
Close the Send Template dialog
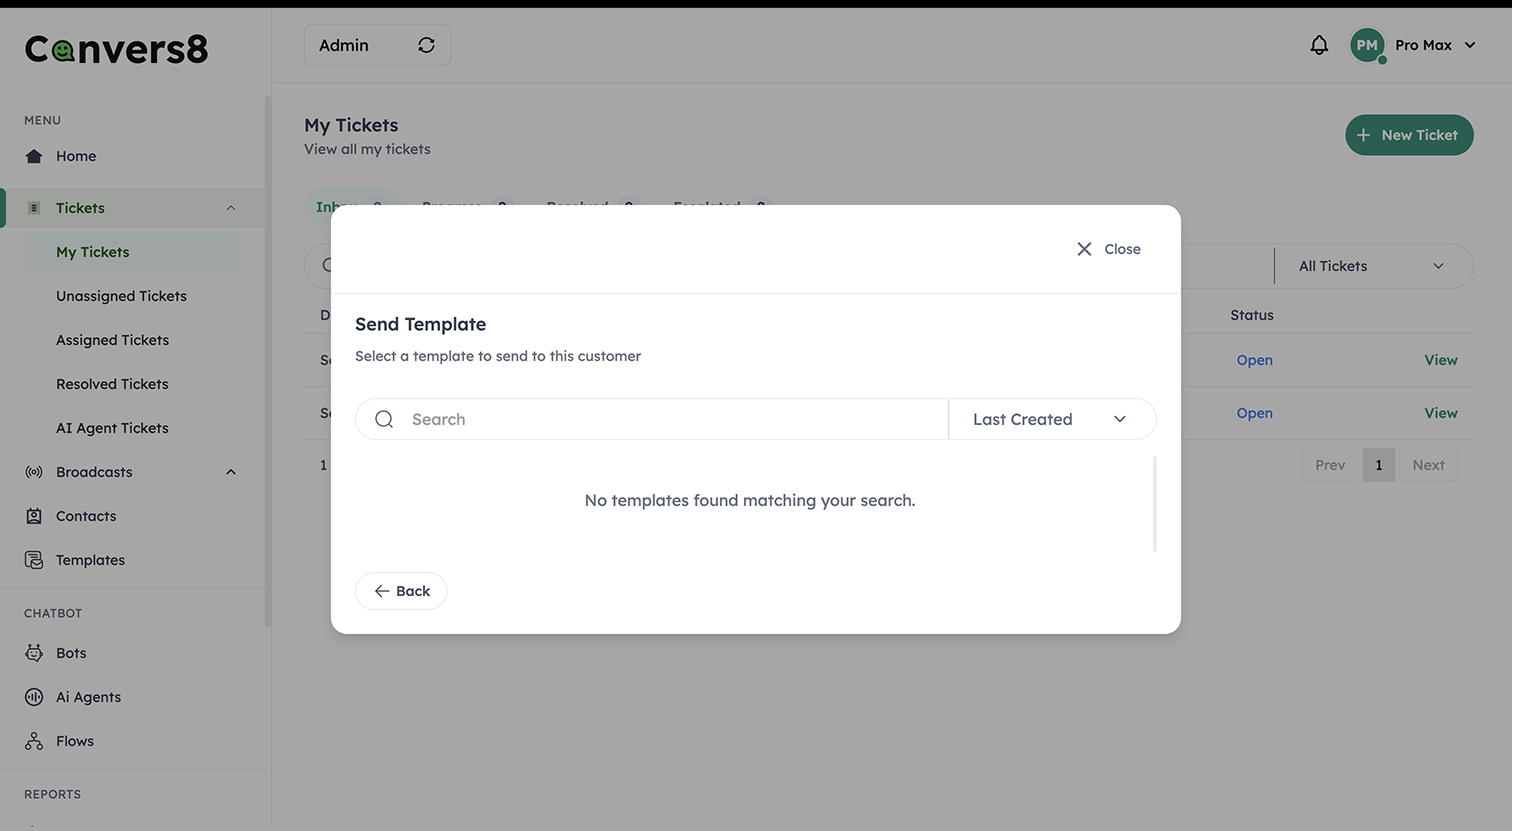(1108, 249)
